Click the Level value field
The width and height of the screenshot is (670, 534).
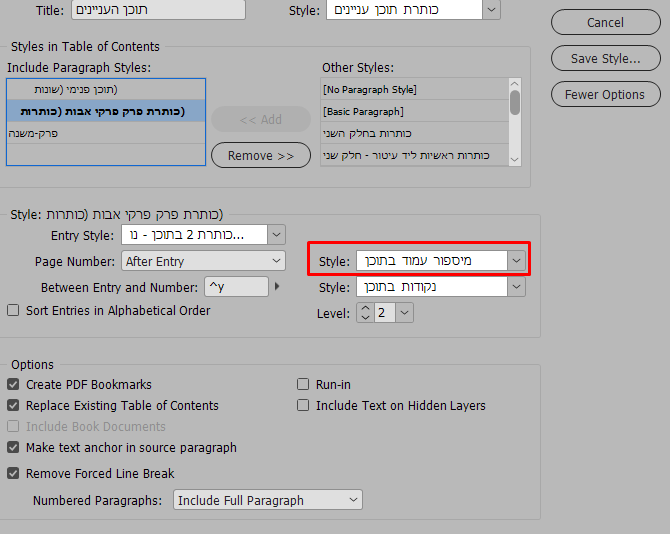[385, 313]
